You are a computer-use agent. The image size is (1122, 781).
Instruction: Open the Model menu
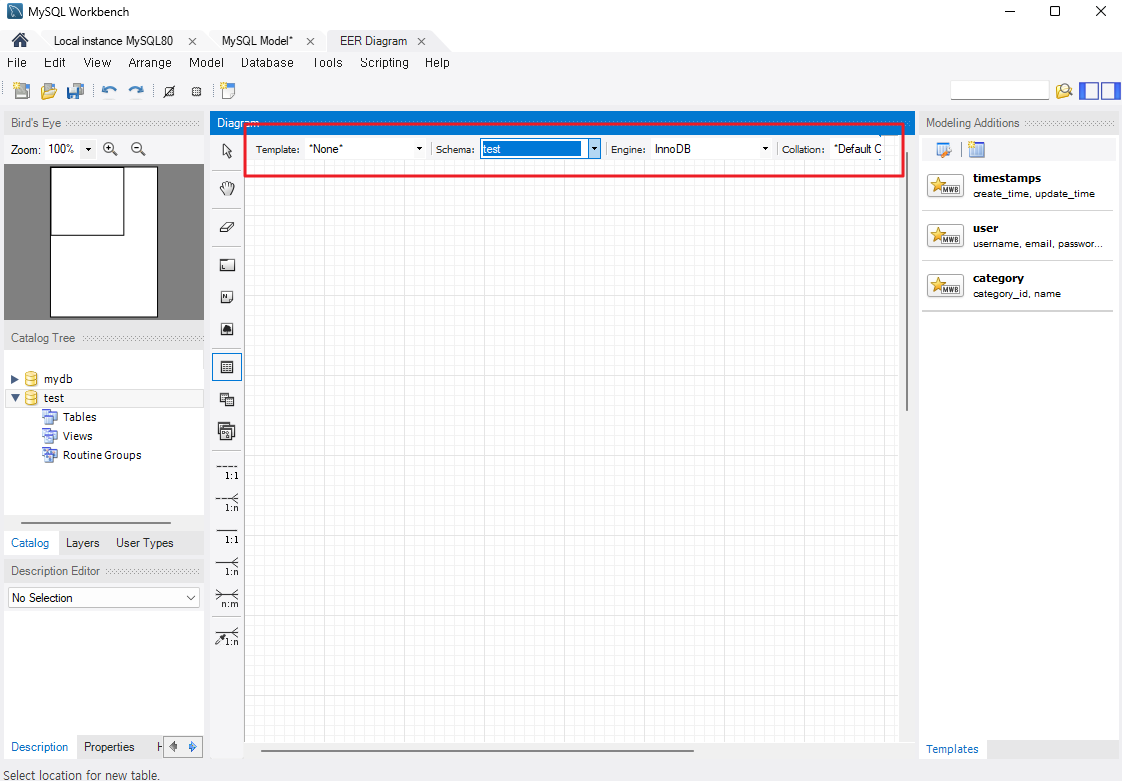[206, 63]
